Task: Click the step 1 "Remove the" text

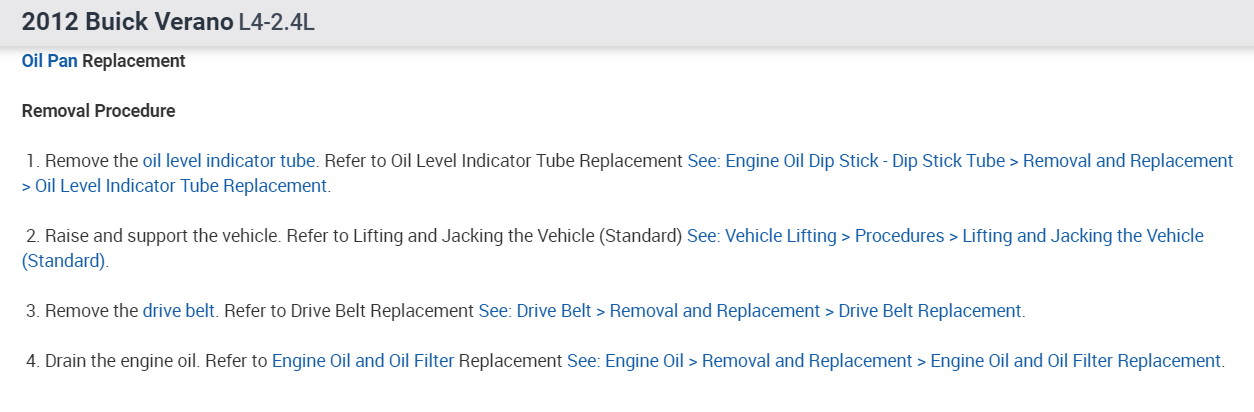Action: point(91,161)
